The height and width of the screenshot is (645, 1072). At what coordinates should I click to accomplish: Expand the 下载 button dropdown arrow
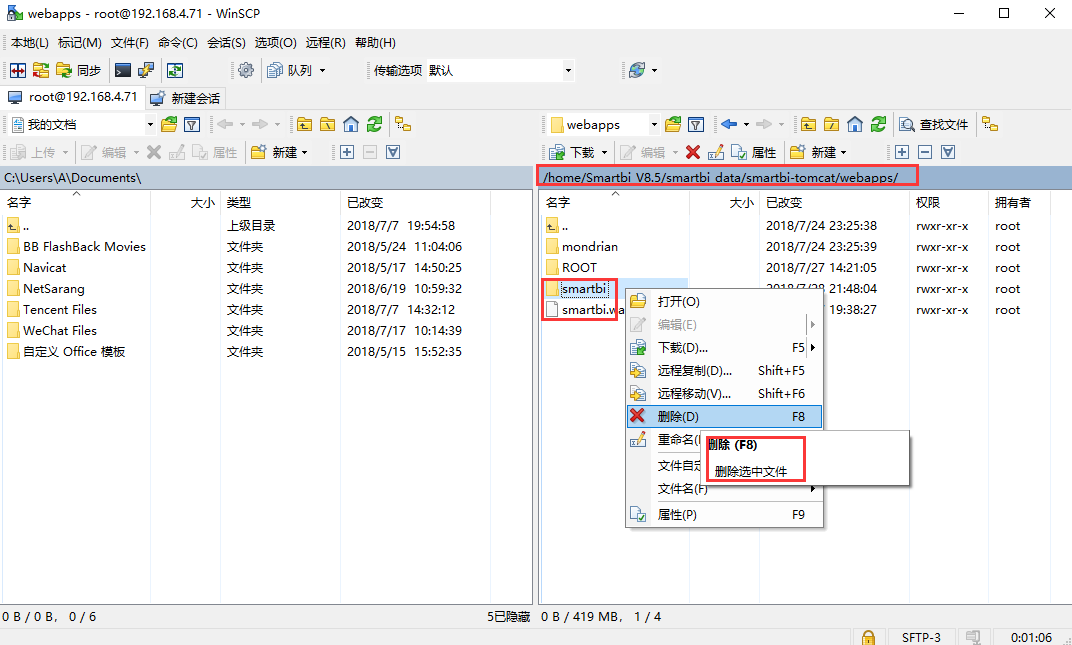(604, 152)
